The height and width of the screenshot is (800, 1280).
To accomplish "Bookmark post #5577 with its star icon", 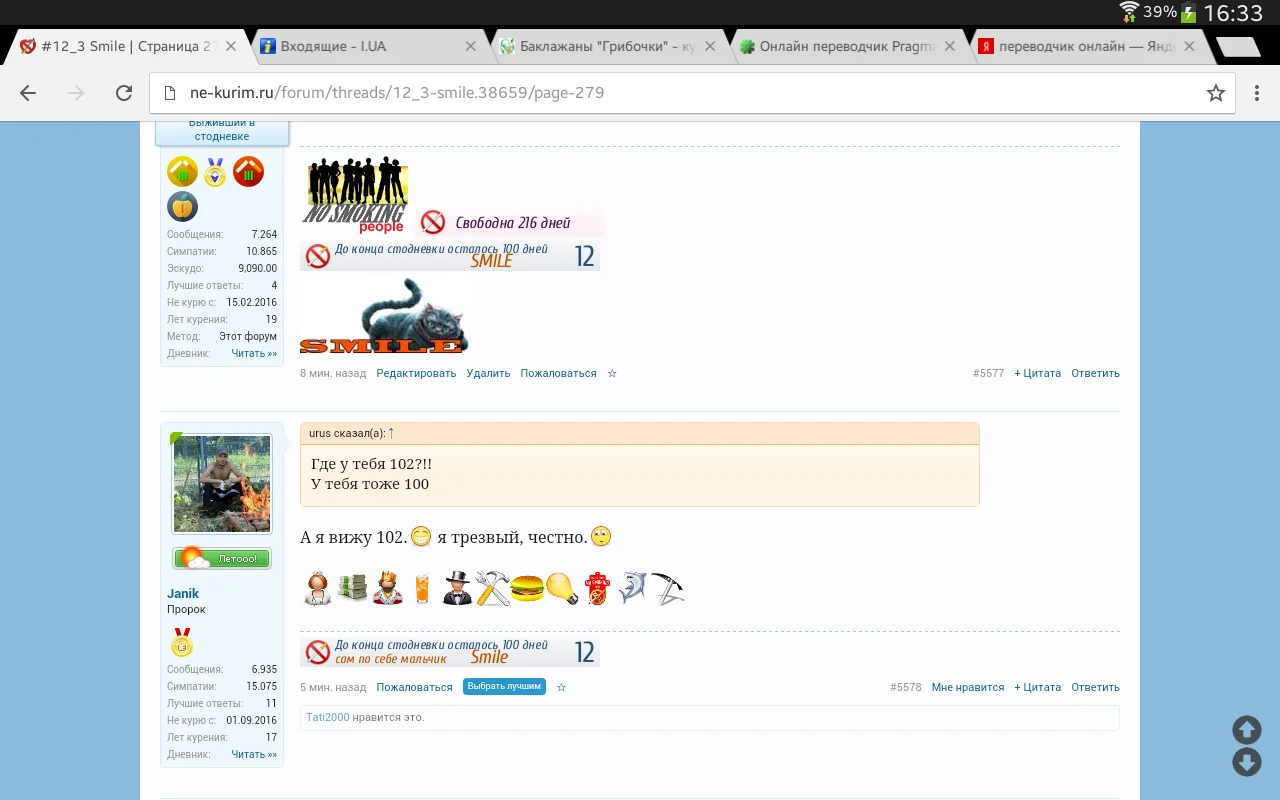I will [x=612, y=373].
